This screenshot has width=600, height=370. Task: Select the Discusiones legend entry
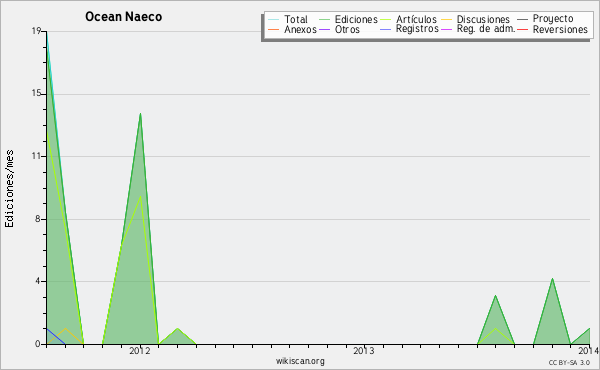point(475,19)
